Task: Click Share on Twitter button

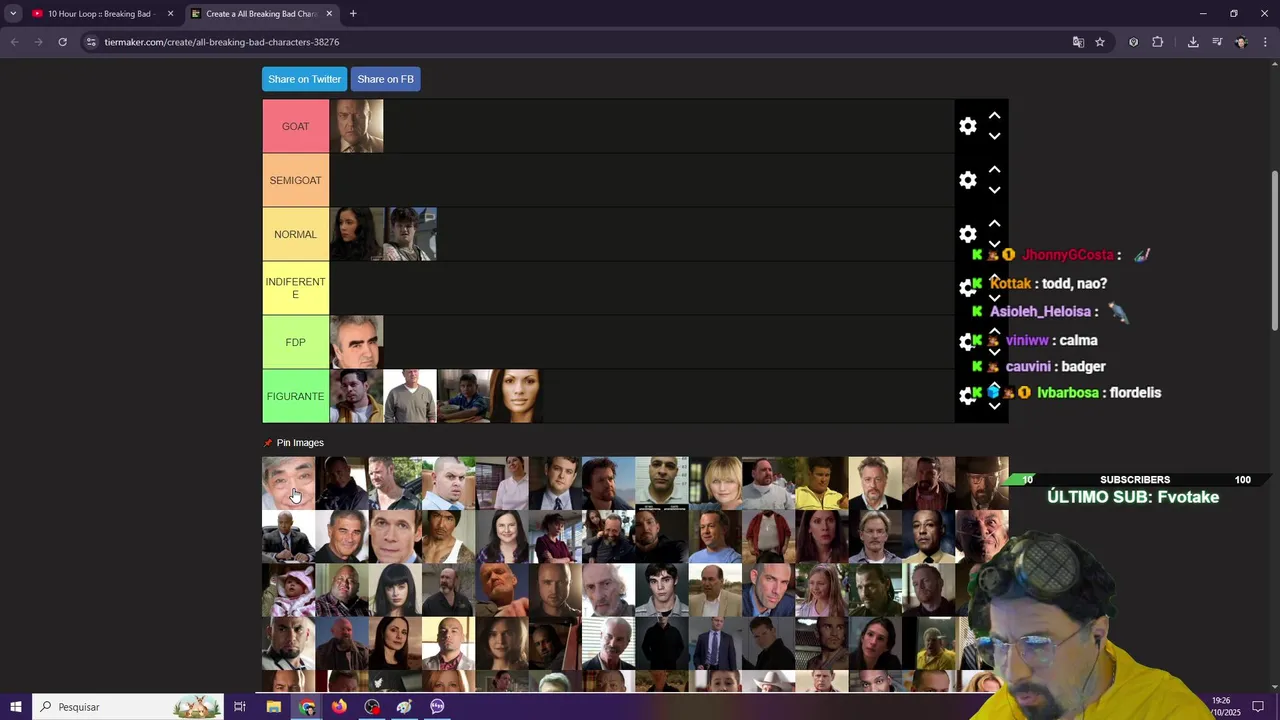Action: 304,79
